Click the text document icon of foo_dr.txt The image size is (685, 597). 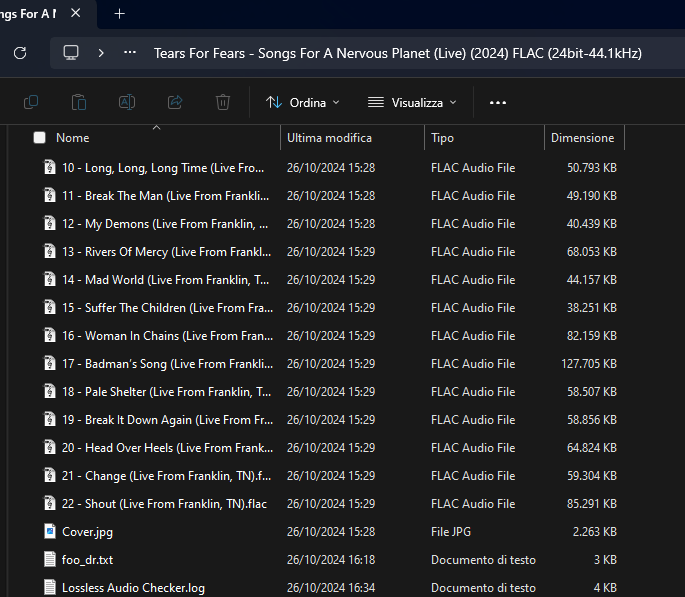coord(50,559)
